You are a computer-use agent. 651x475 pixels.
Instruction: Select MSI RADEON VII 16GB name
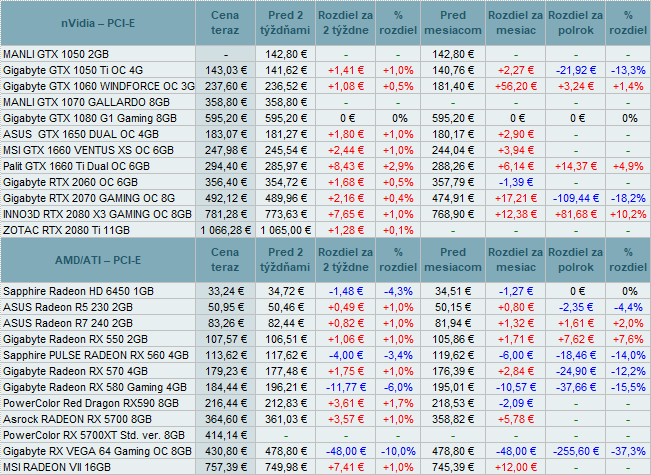pos(57,467)
